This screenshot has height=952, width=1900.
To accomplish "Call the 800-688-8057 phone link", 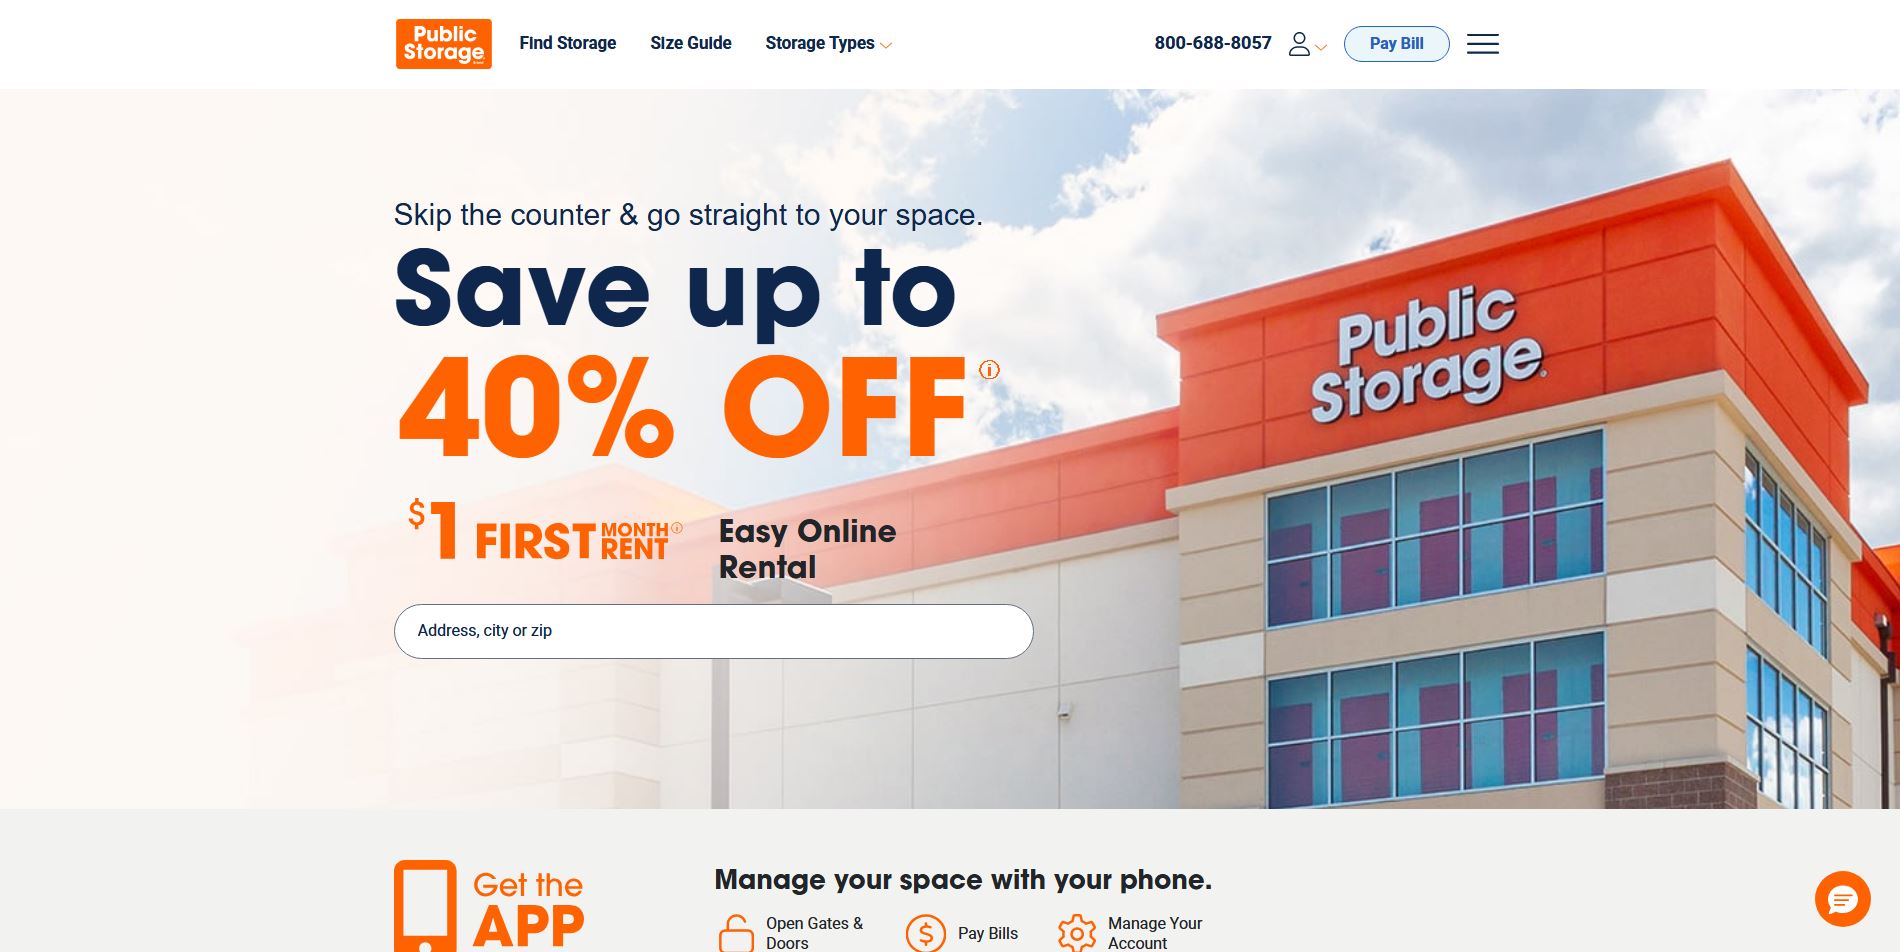I will 1213,43.
